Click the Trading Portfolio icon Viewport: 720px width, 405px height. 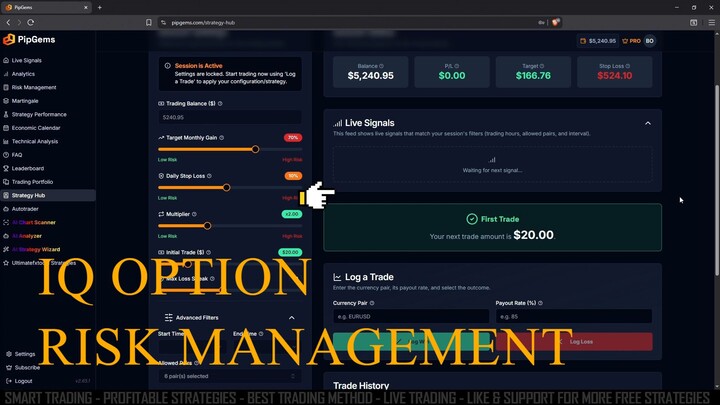click(6, 182)
